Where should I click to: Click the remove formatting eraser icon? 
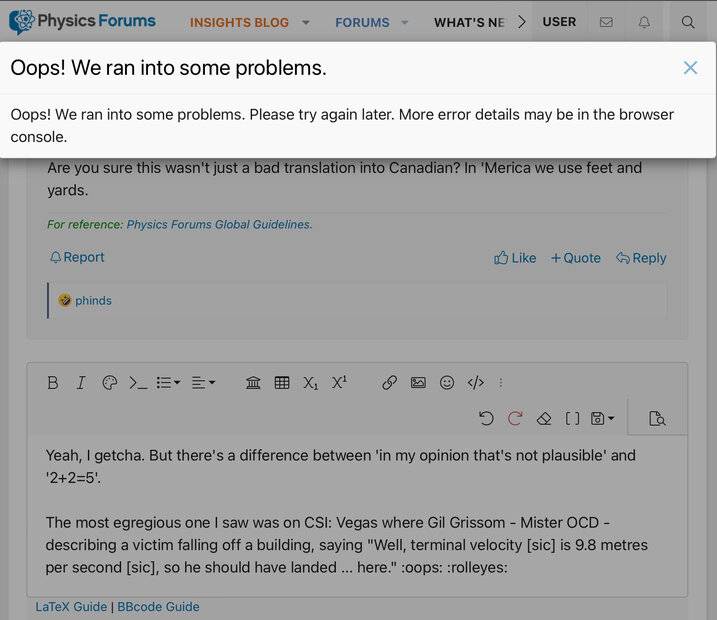[544, 418]
